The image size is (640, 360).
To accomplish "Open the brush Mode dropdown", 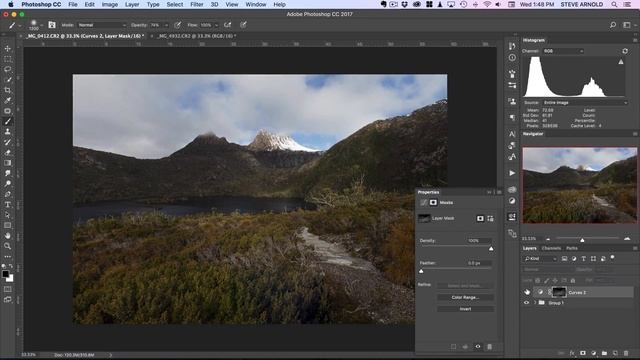I will (x=102, y=25).
